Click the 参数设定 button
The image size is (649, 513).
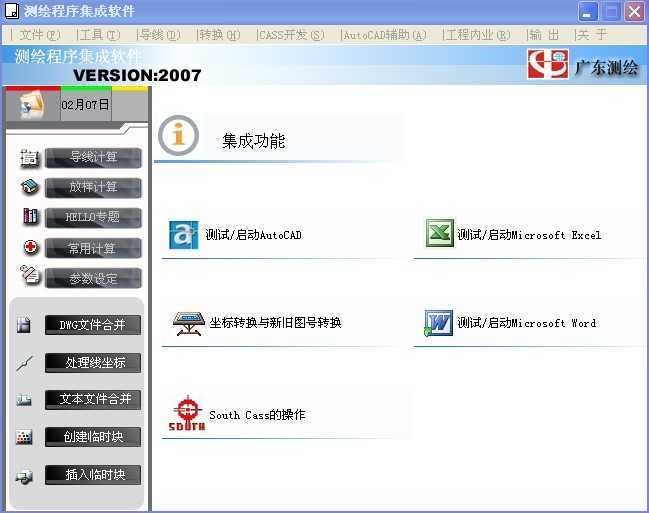coord(93,278)
